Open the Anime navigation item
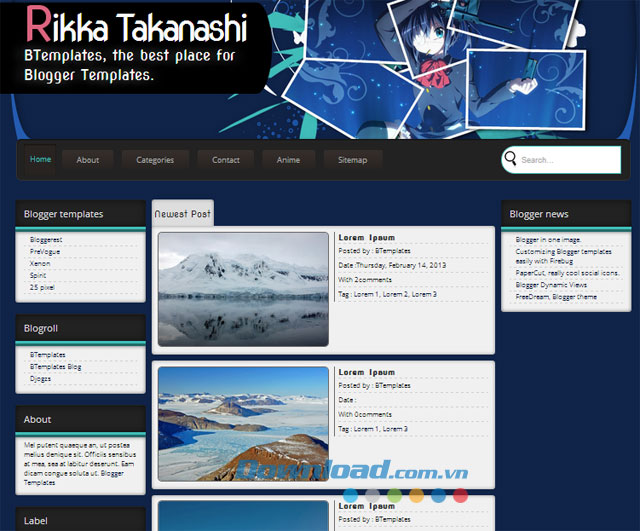The image size is (640, 531). pyautogui.click(x=288, y=160)
